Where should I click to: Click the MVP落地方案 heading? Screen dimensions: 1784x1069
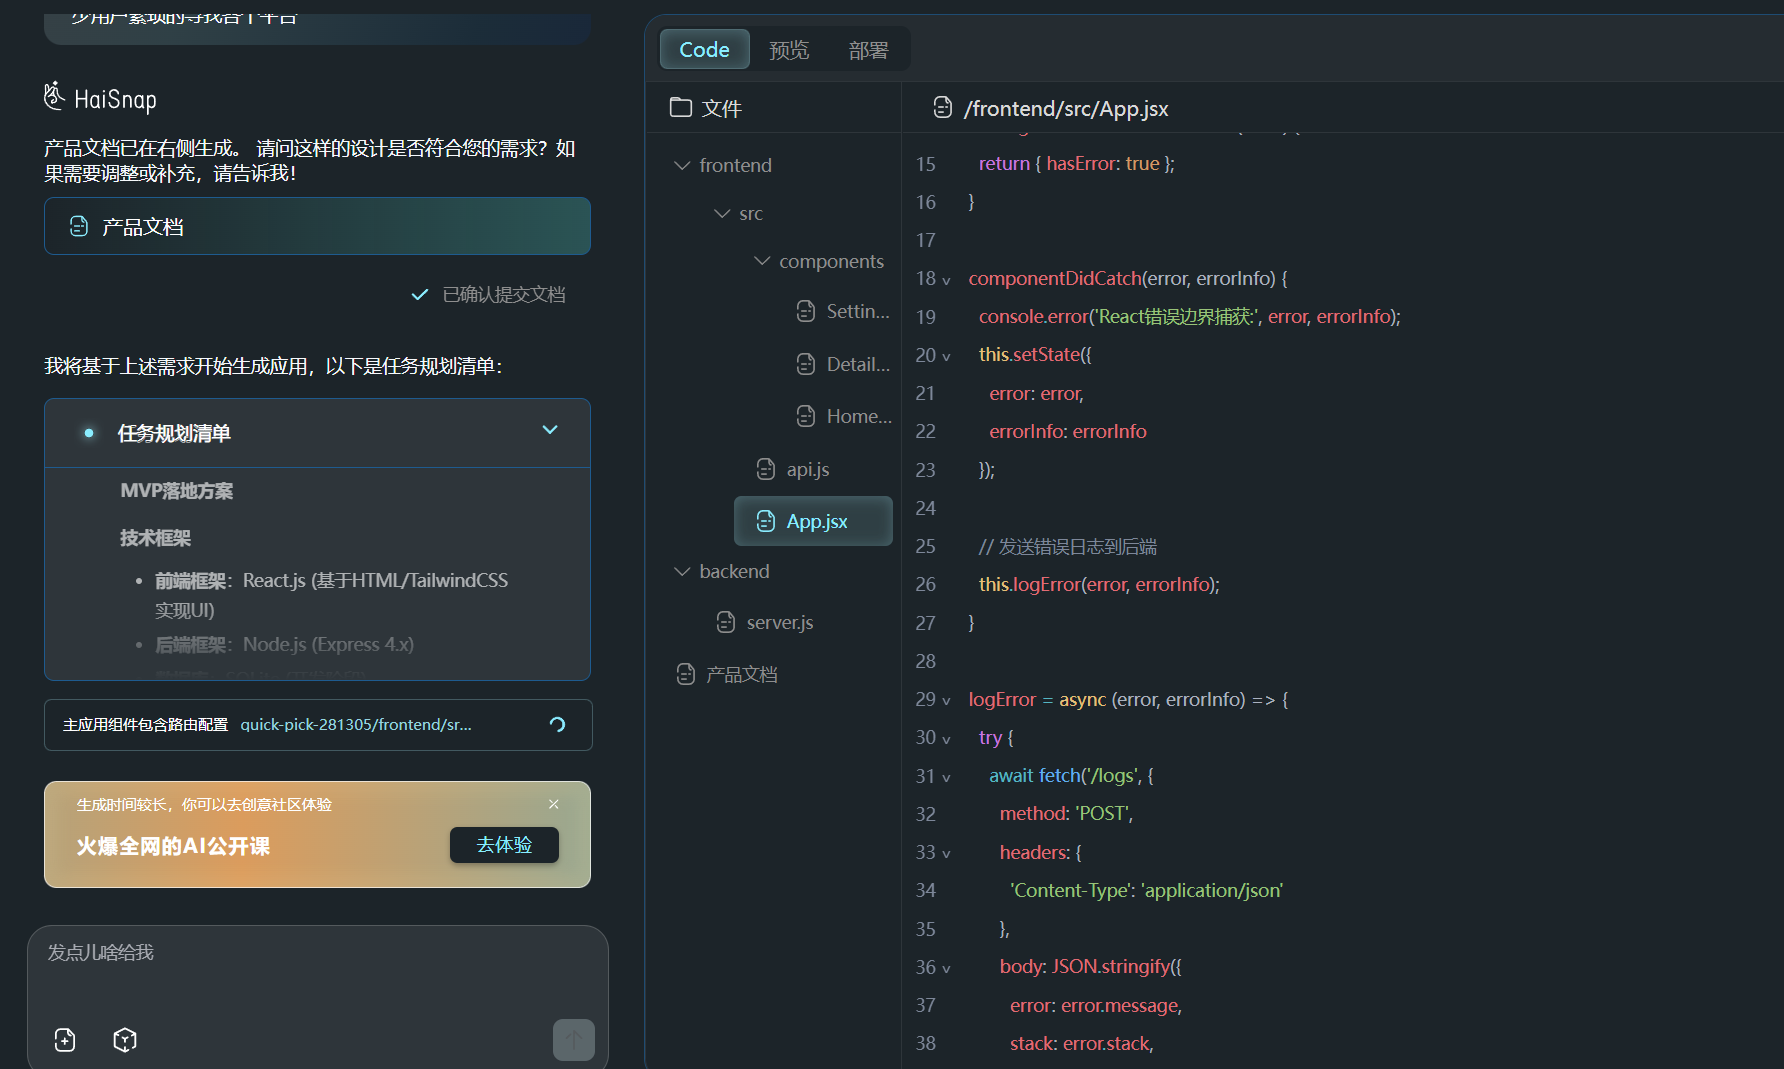point(177,491)
